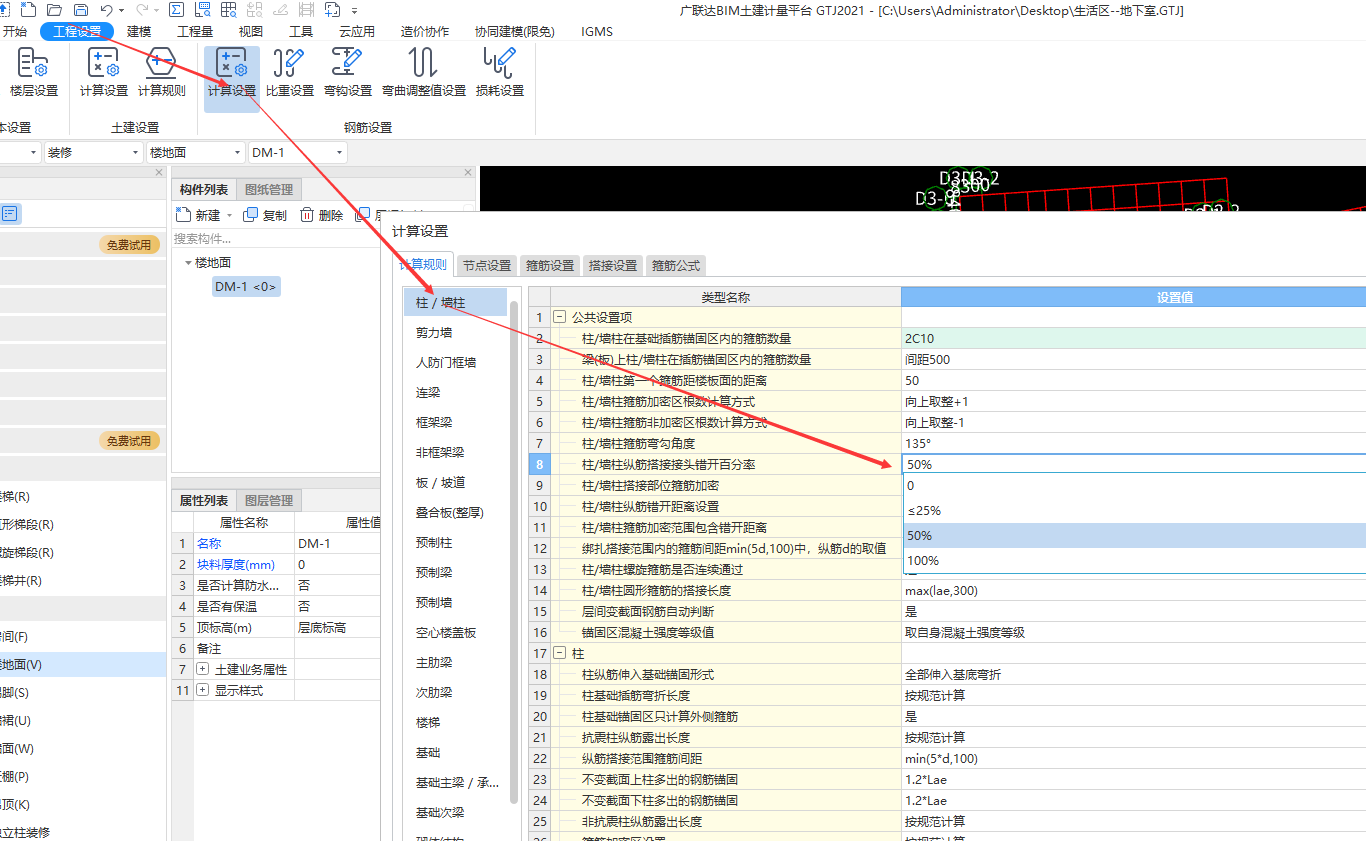Select highlighted 50% option in dropdown list
This screenshot has width=1366, height=841.
[x=1133, y=536]
